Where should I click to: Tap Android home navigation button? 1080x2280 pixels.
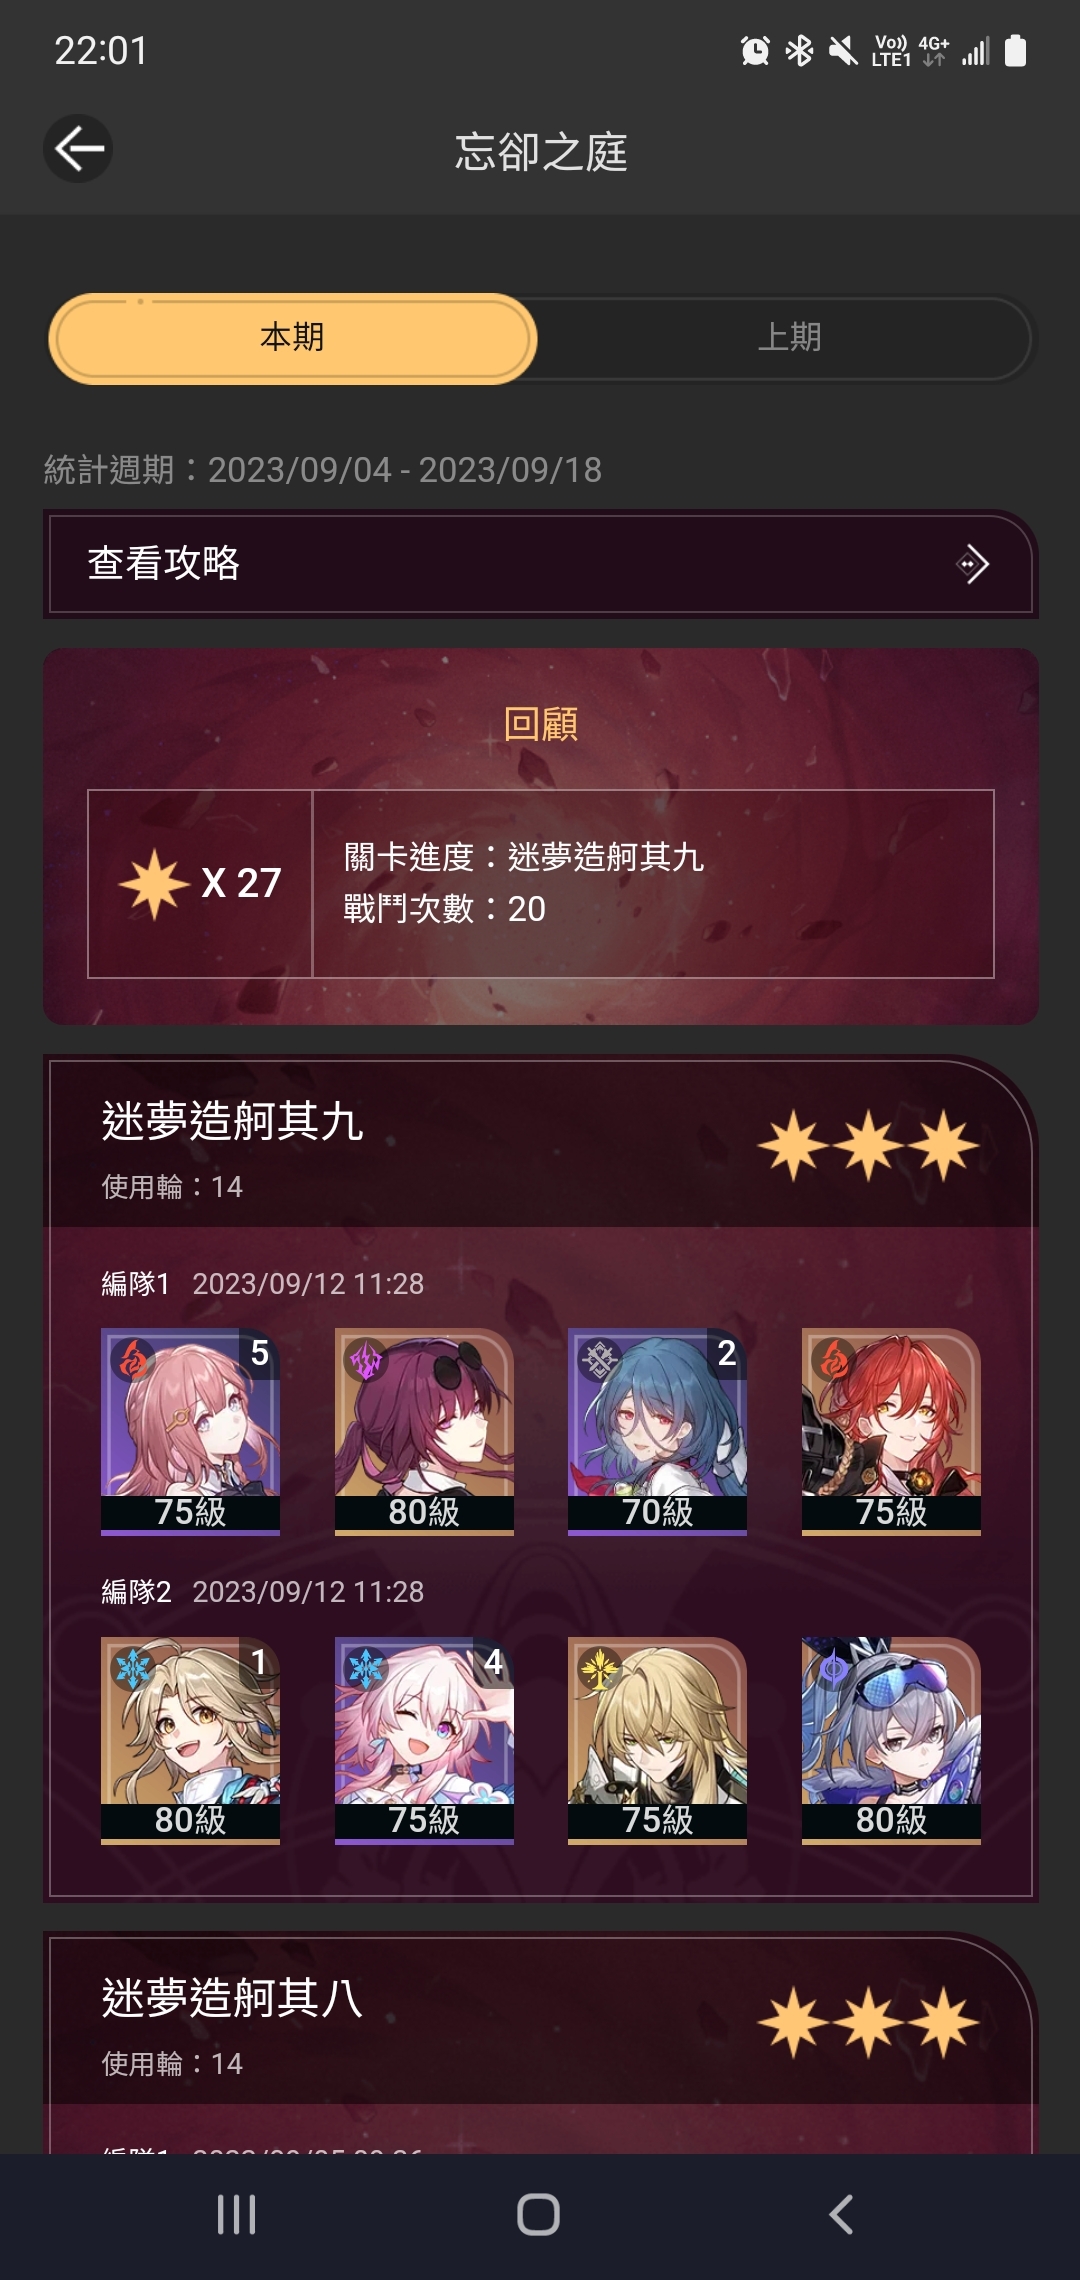click(x=538, y=2215)
